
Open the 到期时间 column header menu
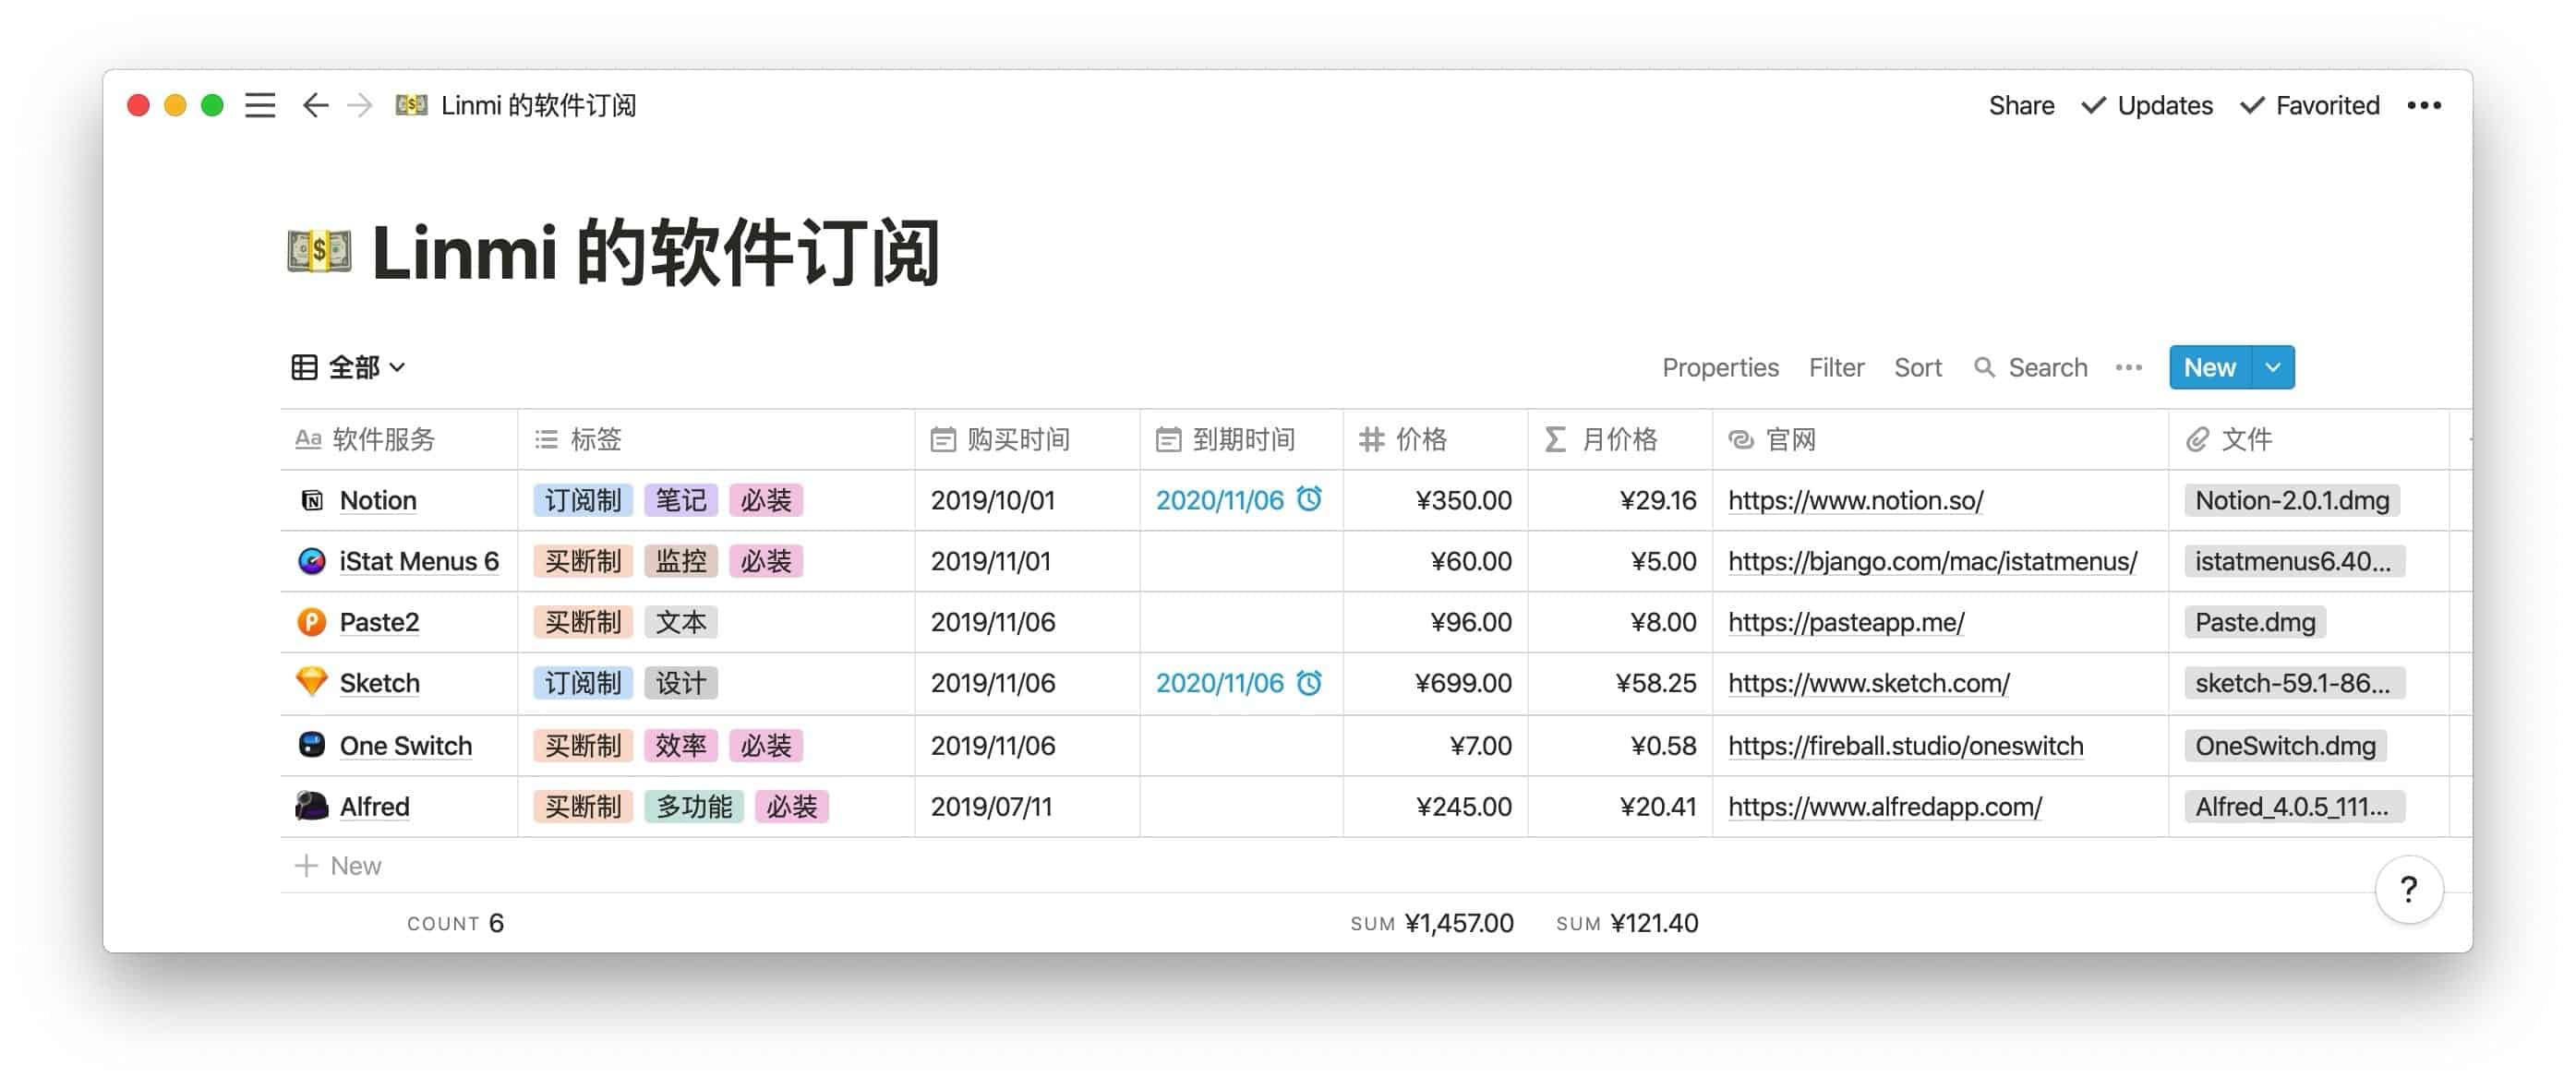pyautogui.click(x=1241, y=439)
